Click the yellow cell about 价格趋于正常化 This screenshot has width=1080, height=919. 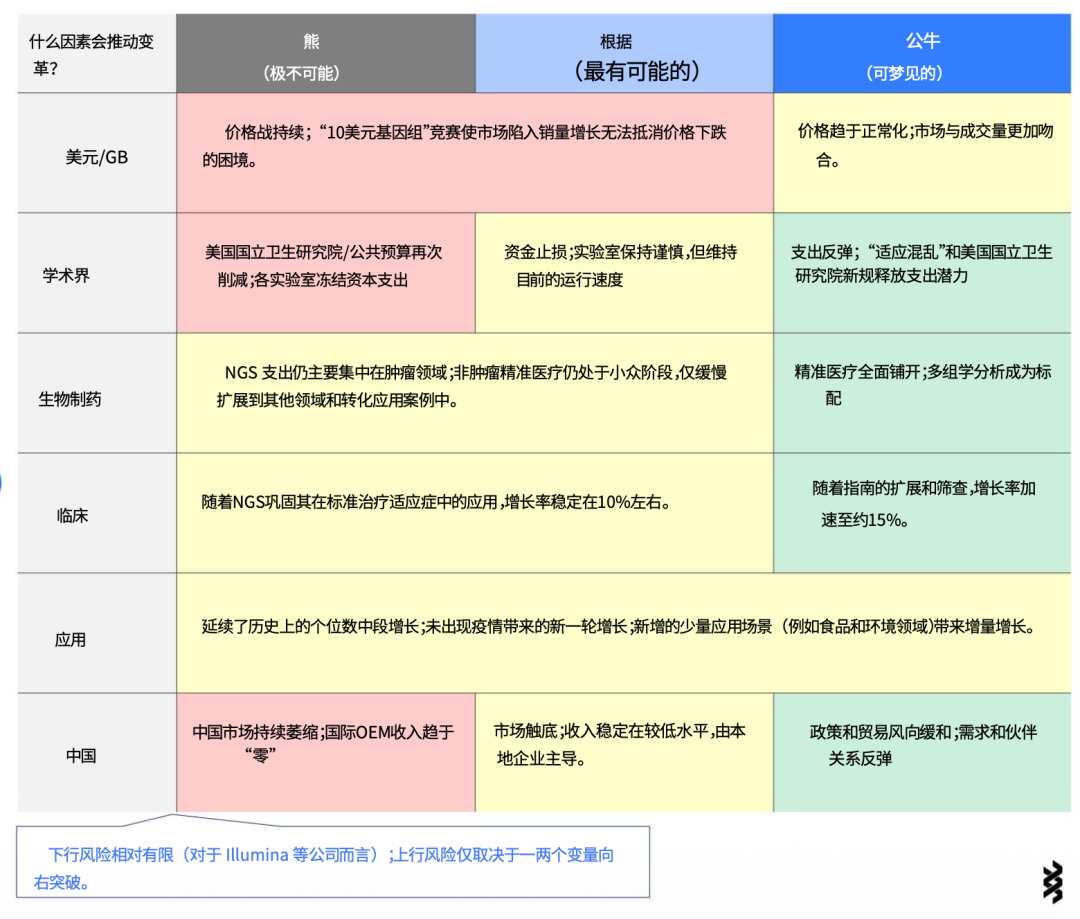click(922, 154)
